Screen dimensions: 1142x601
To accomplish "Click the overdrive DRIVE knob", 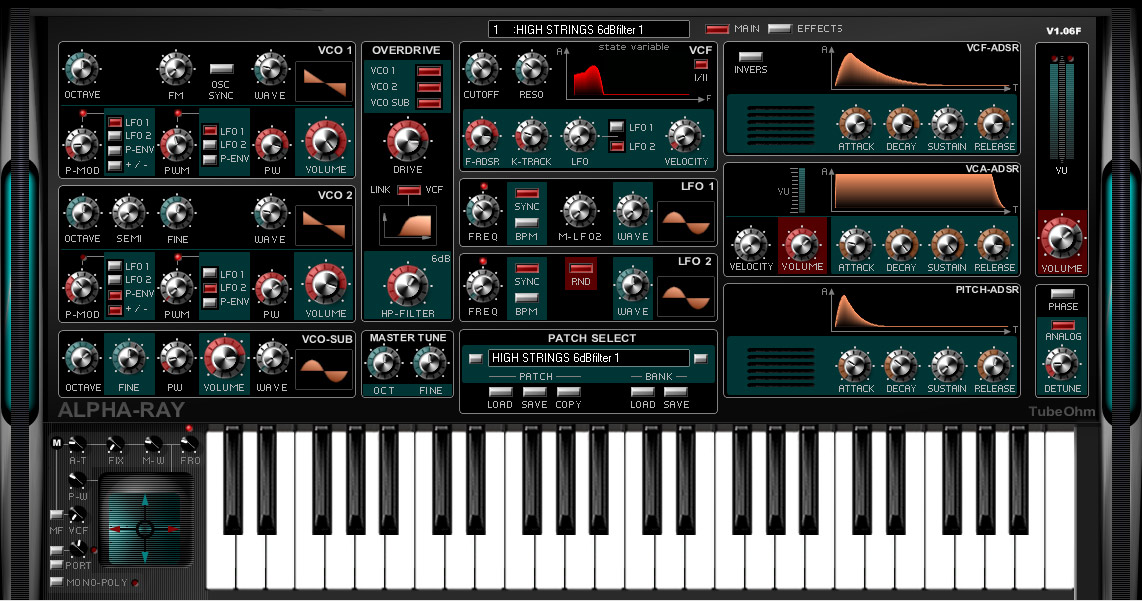I will click(408, 141).
